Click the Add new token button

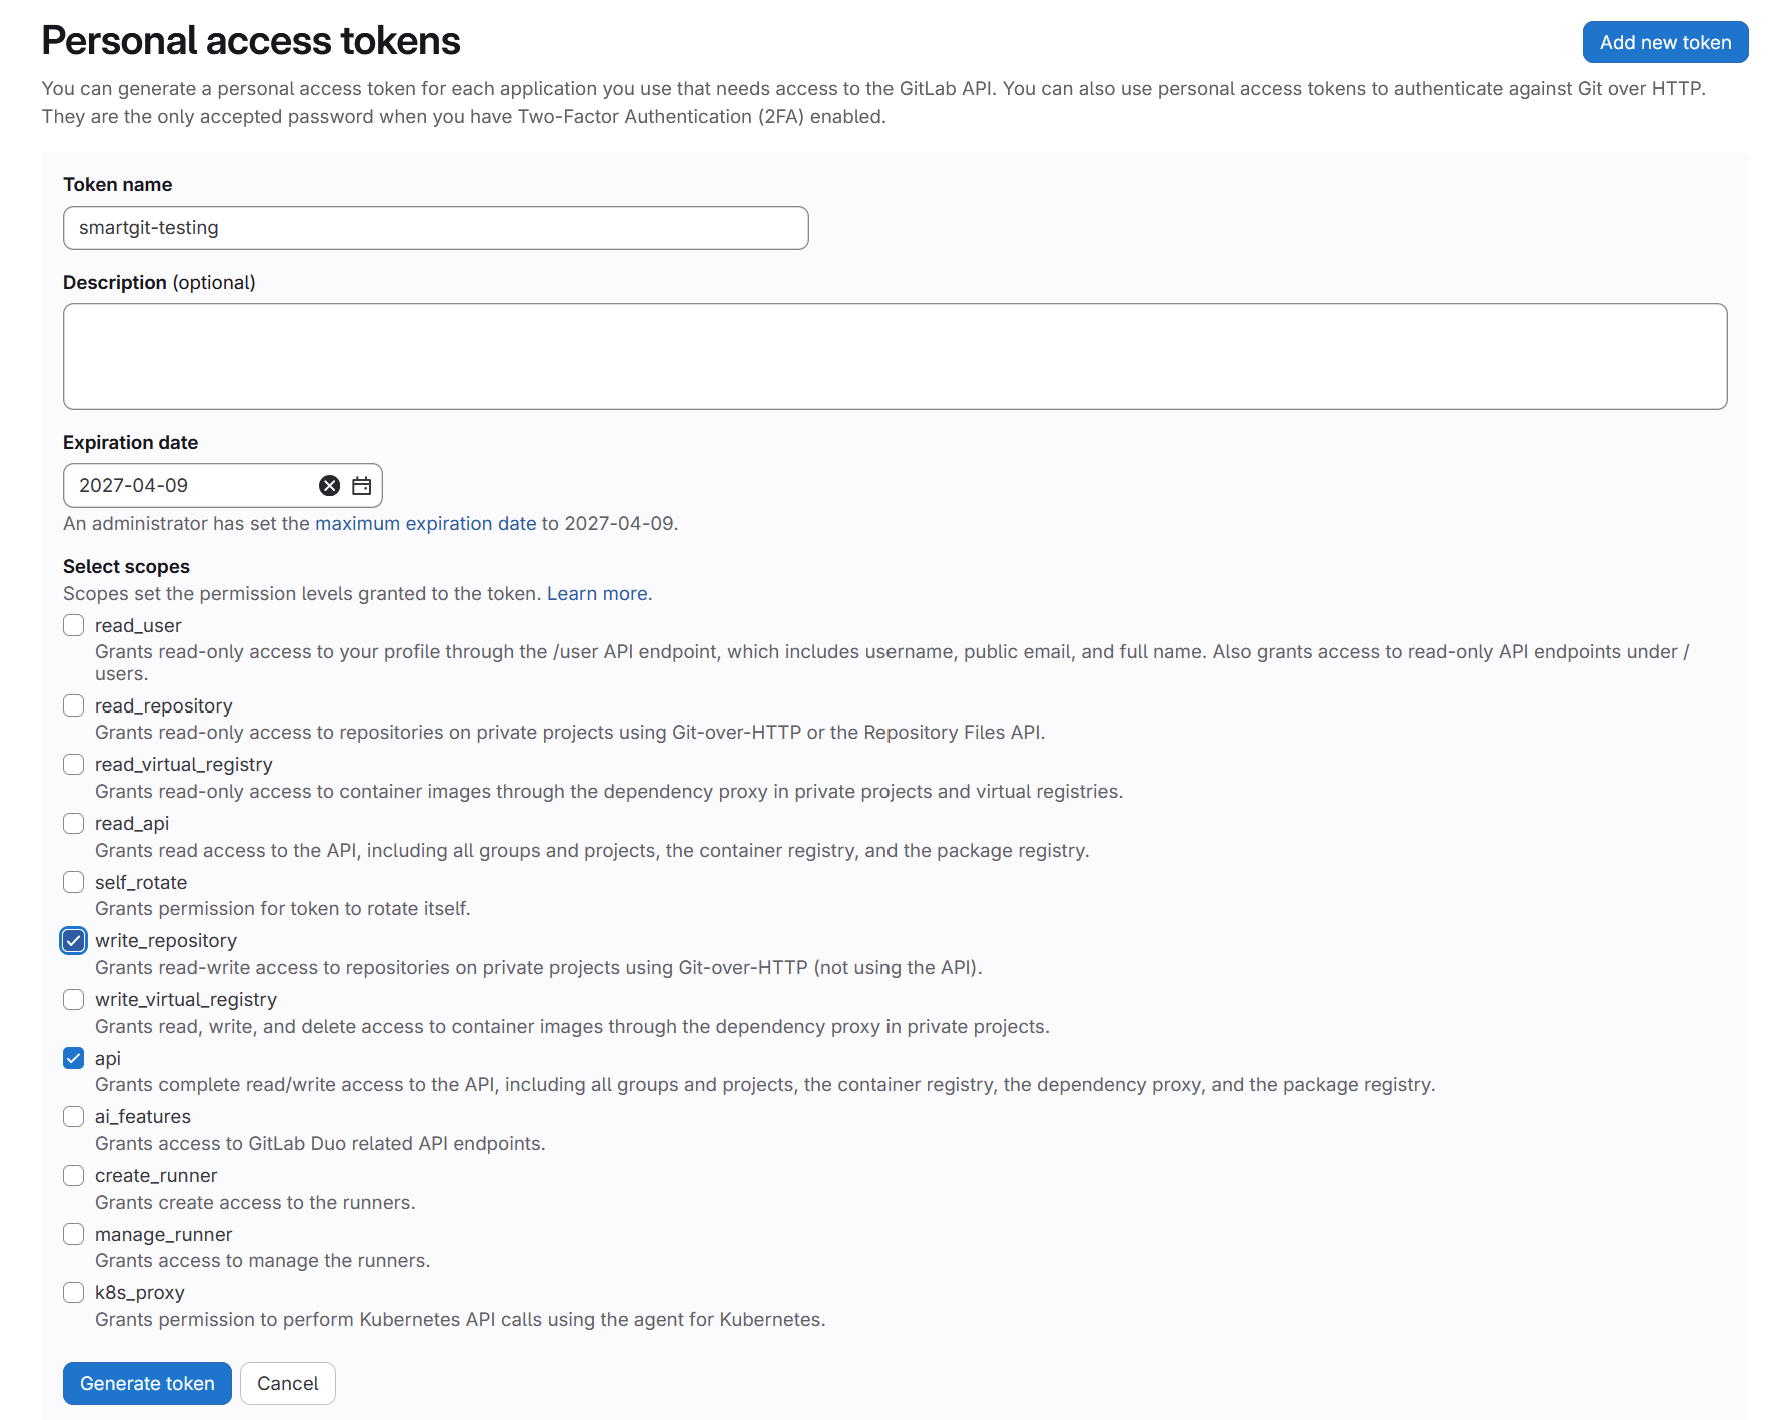(x=1664, y=42)
